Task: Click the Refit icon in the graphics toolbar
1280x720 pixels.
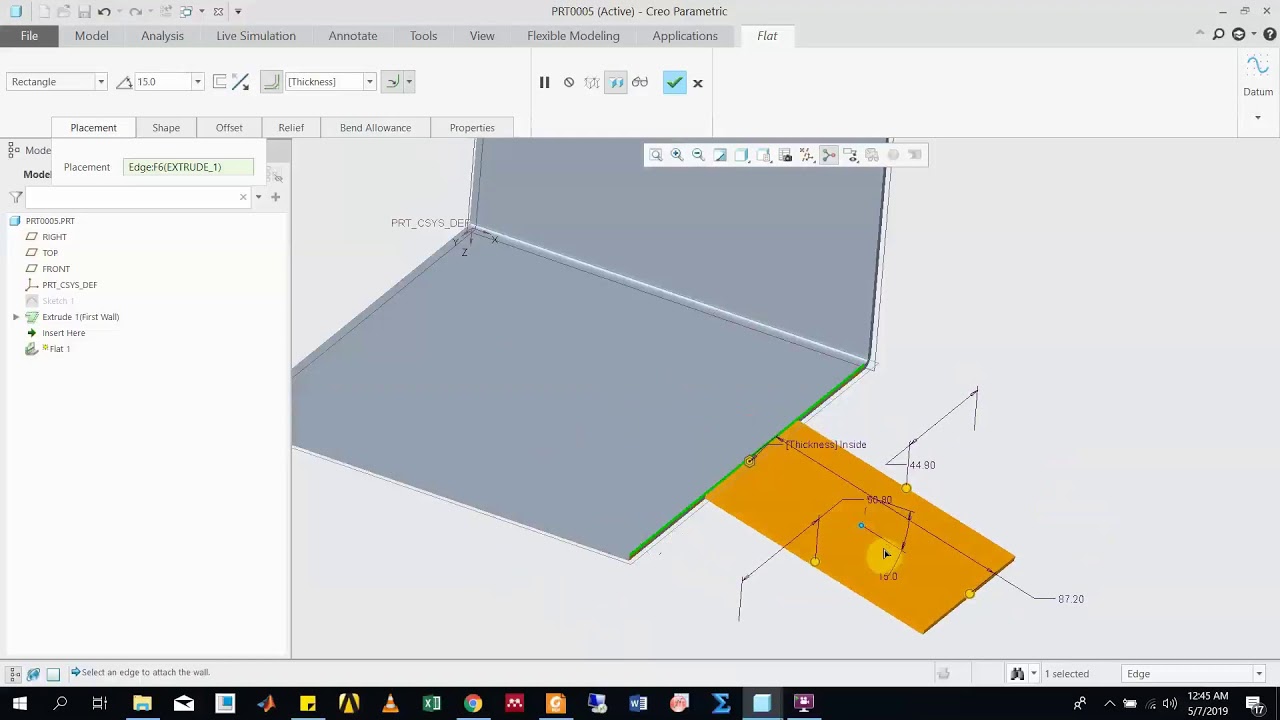Action: pyautogui.click(x=656, y=155)
